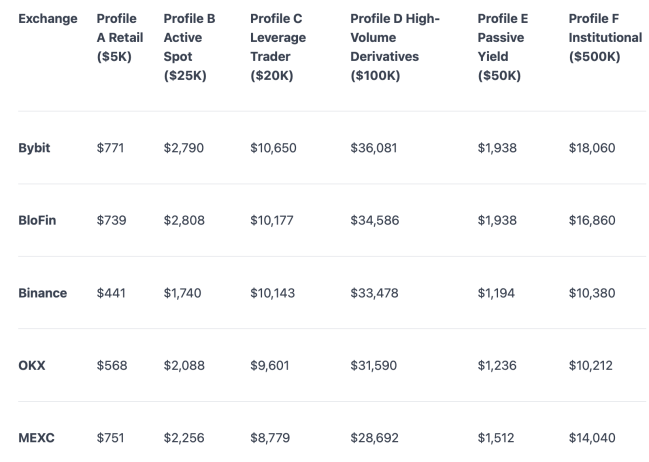The height and width of the screenshot is (462, 649).
Task: Select Profile C Leverage Trader header
Action: pos(278,47)
